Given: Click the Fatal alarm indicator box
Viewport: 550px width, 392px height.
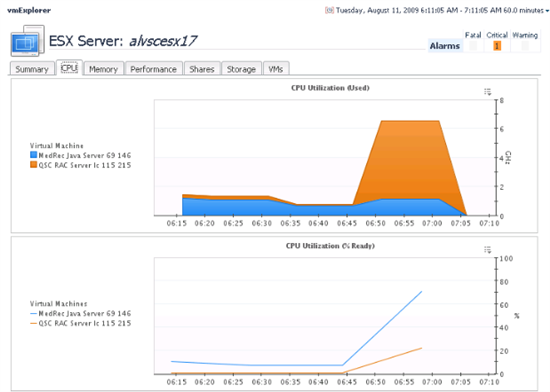Looking at the screenshot, I should pyautogui.click(x=473, y=46).
